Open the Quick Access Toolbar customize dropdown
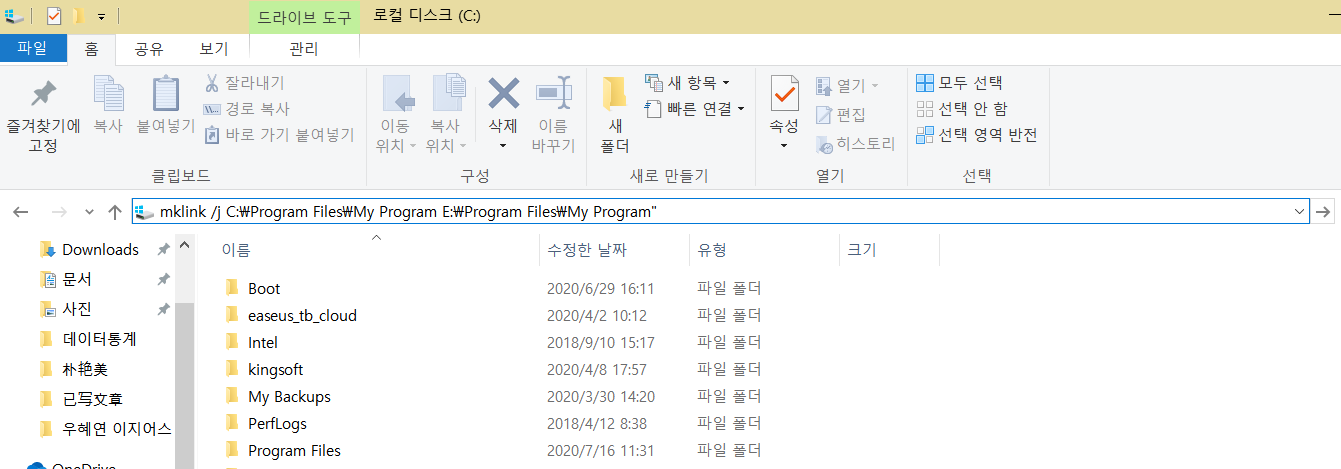Screen dimensions: 1341x469 (x=102, y=17)
